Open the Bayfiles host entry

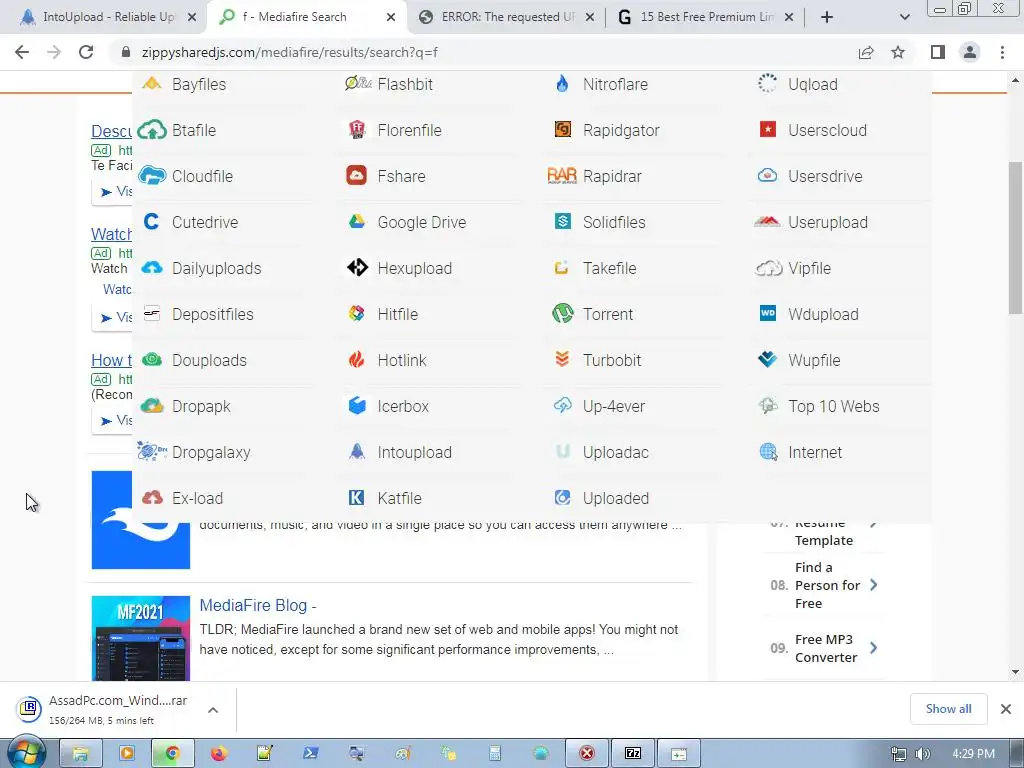coord(184,84)
